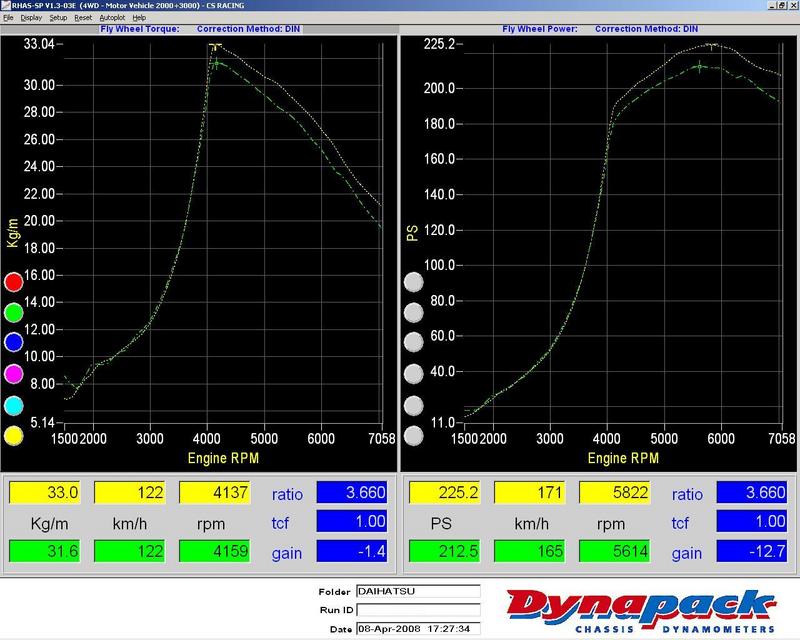Click the yellow peak marker on power curve
This screenshot has width=800, height=640.
pos(712,46)
